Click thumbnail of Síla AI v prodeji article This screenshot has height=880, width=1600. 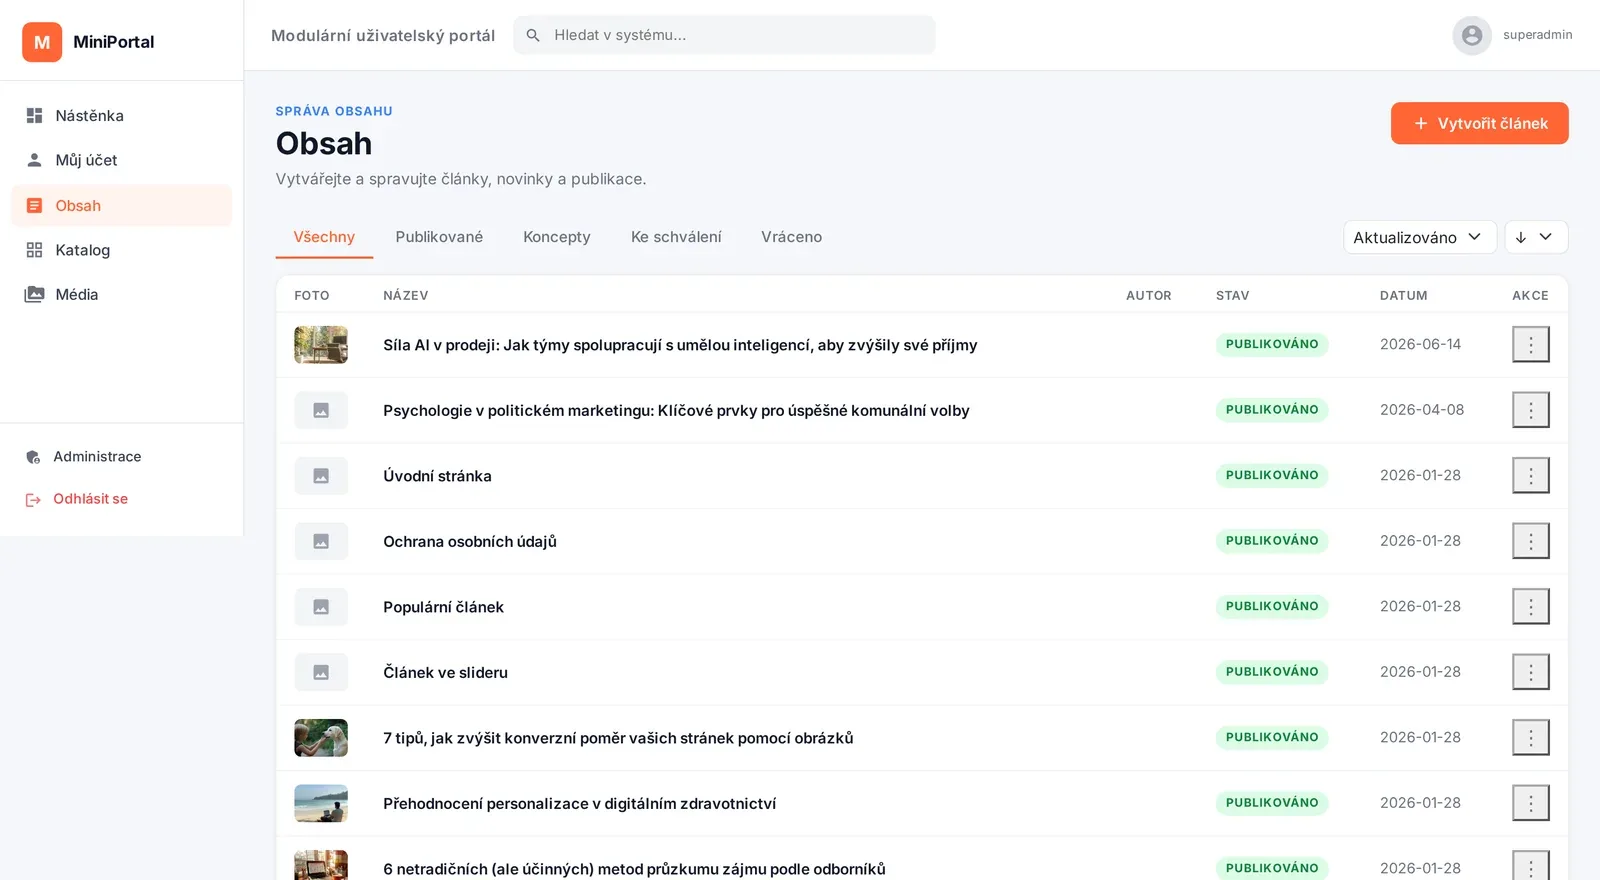[321, 344]
